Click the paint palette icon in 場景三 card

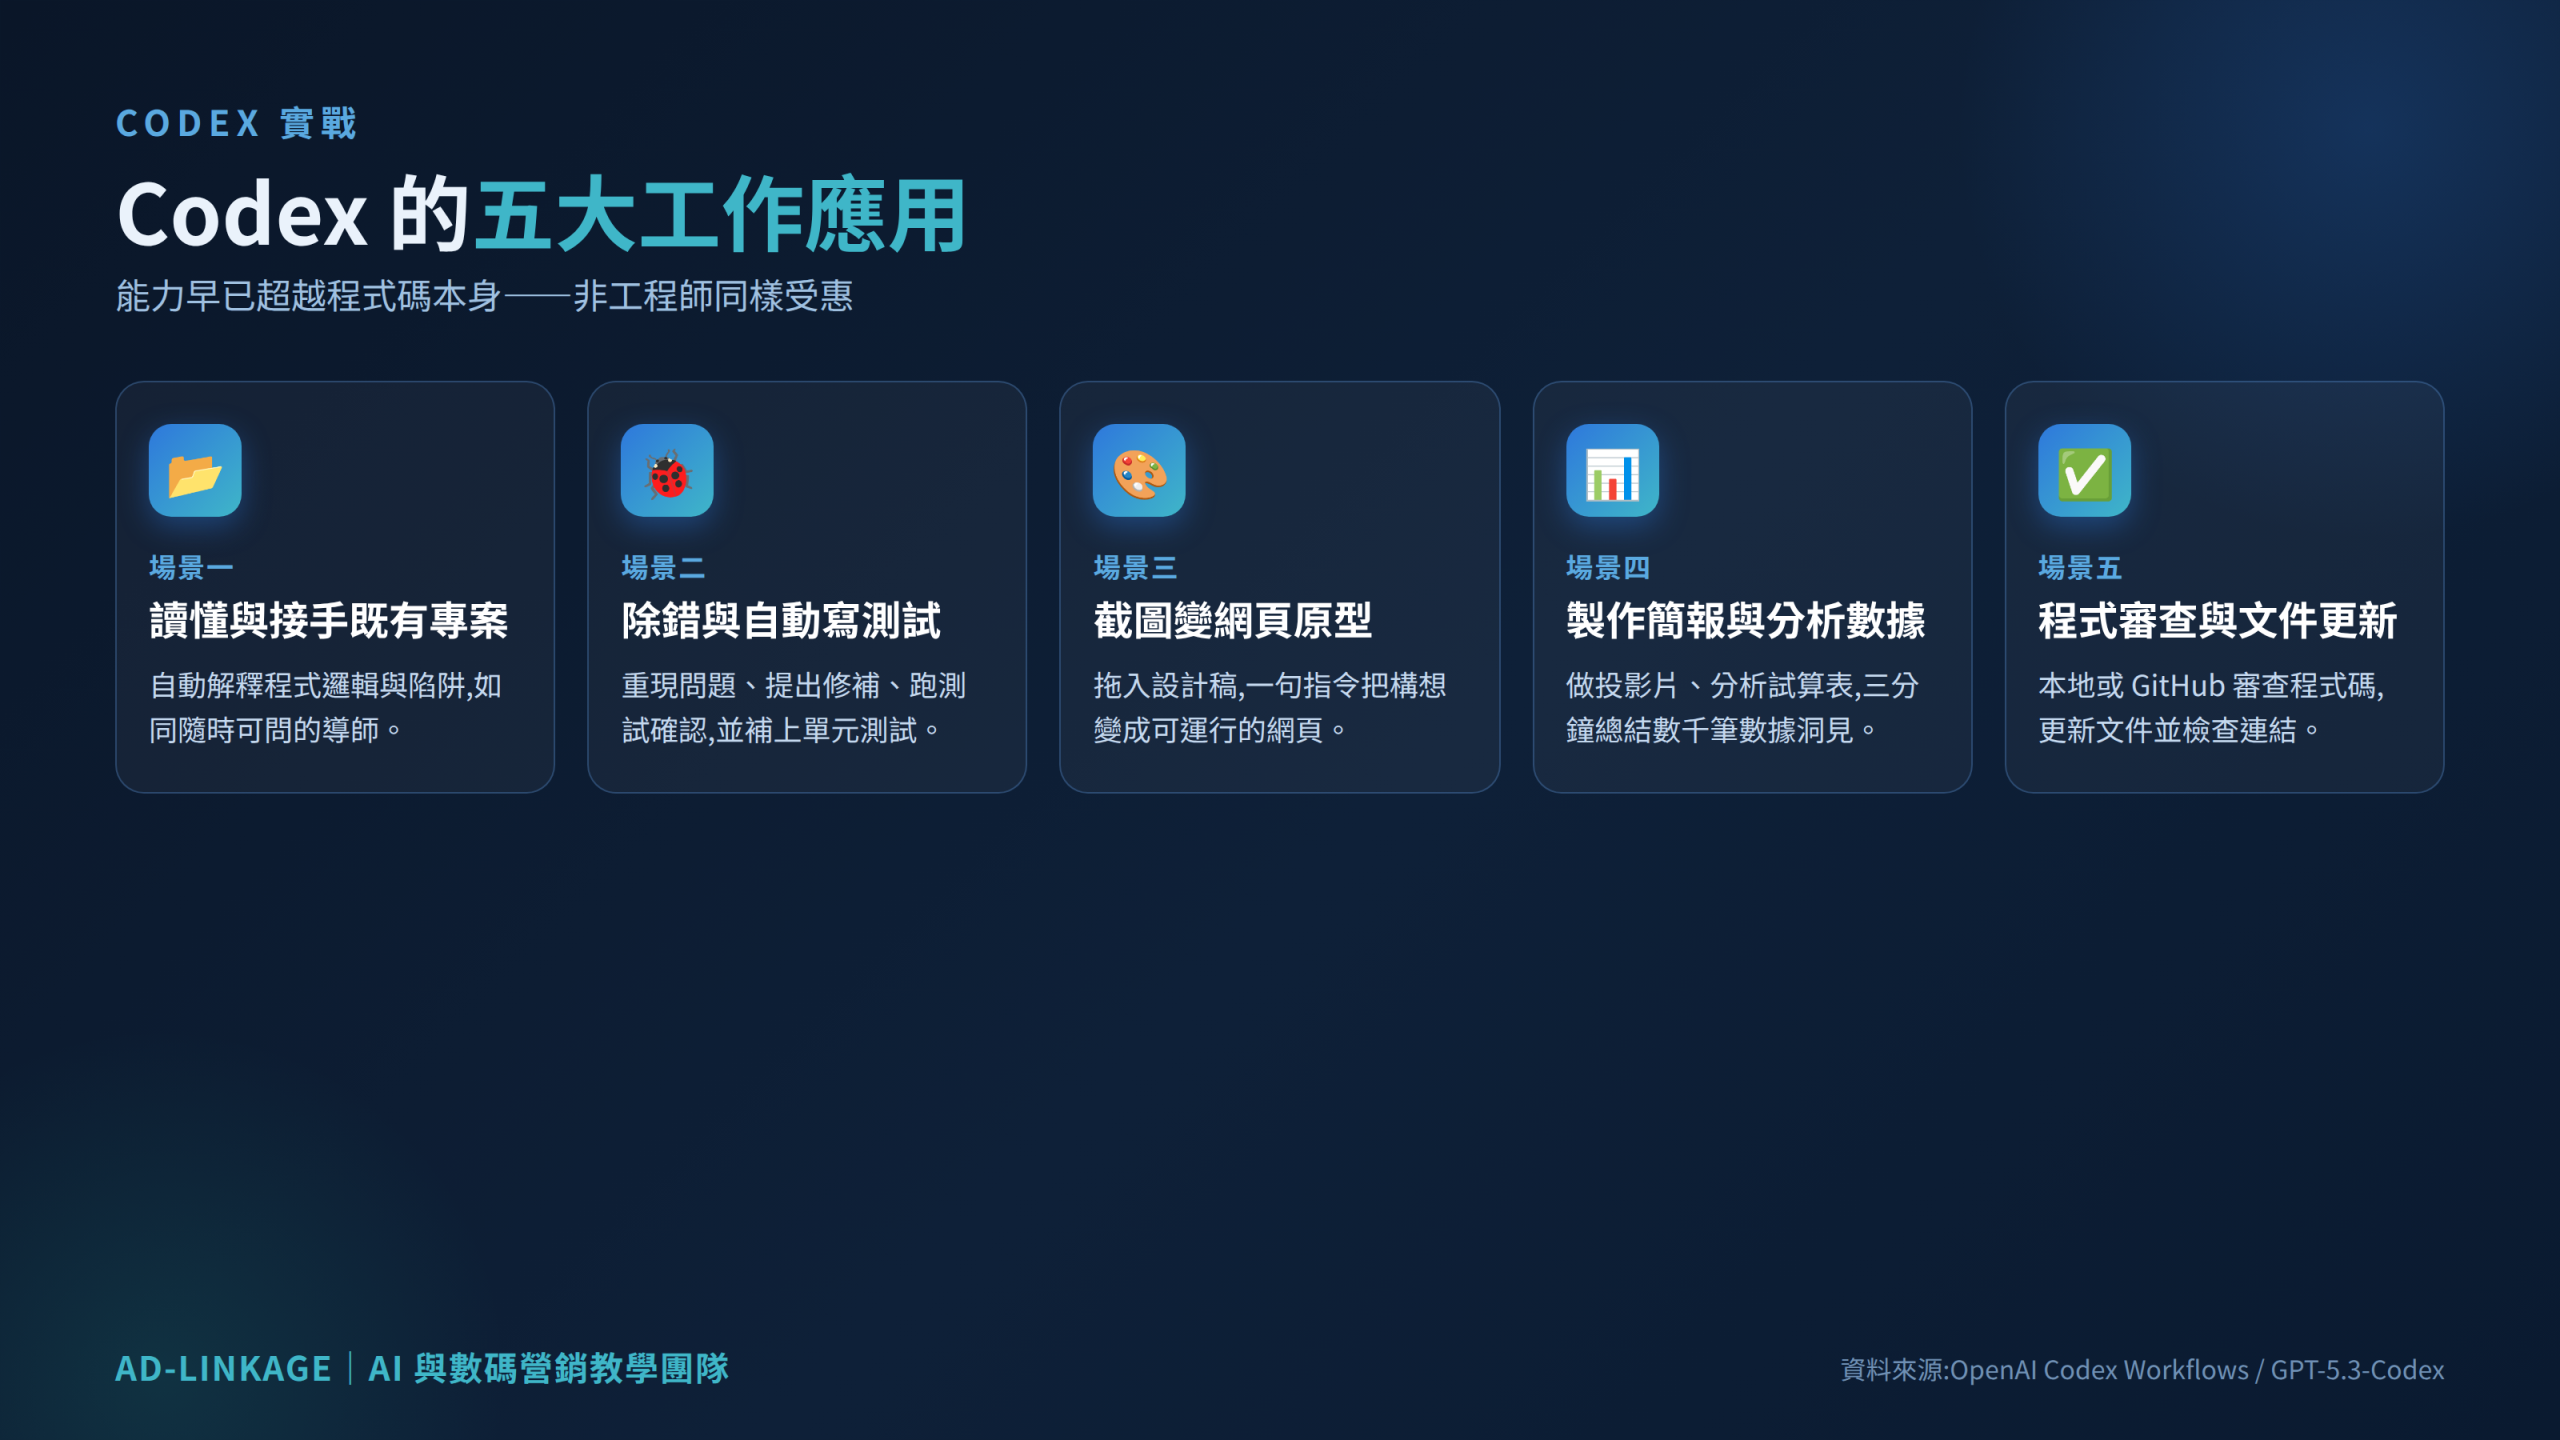(x=1139, y=471)
